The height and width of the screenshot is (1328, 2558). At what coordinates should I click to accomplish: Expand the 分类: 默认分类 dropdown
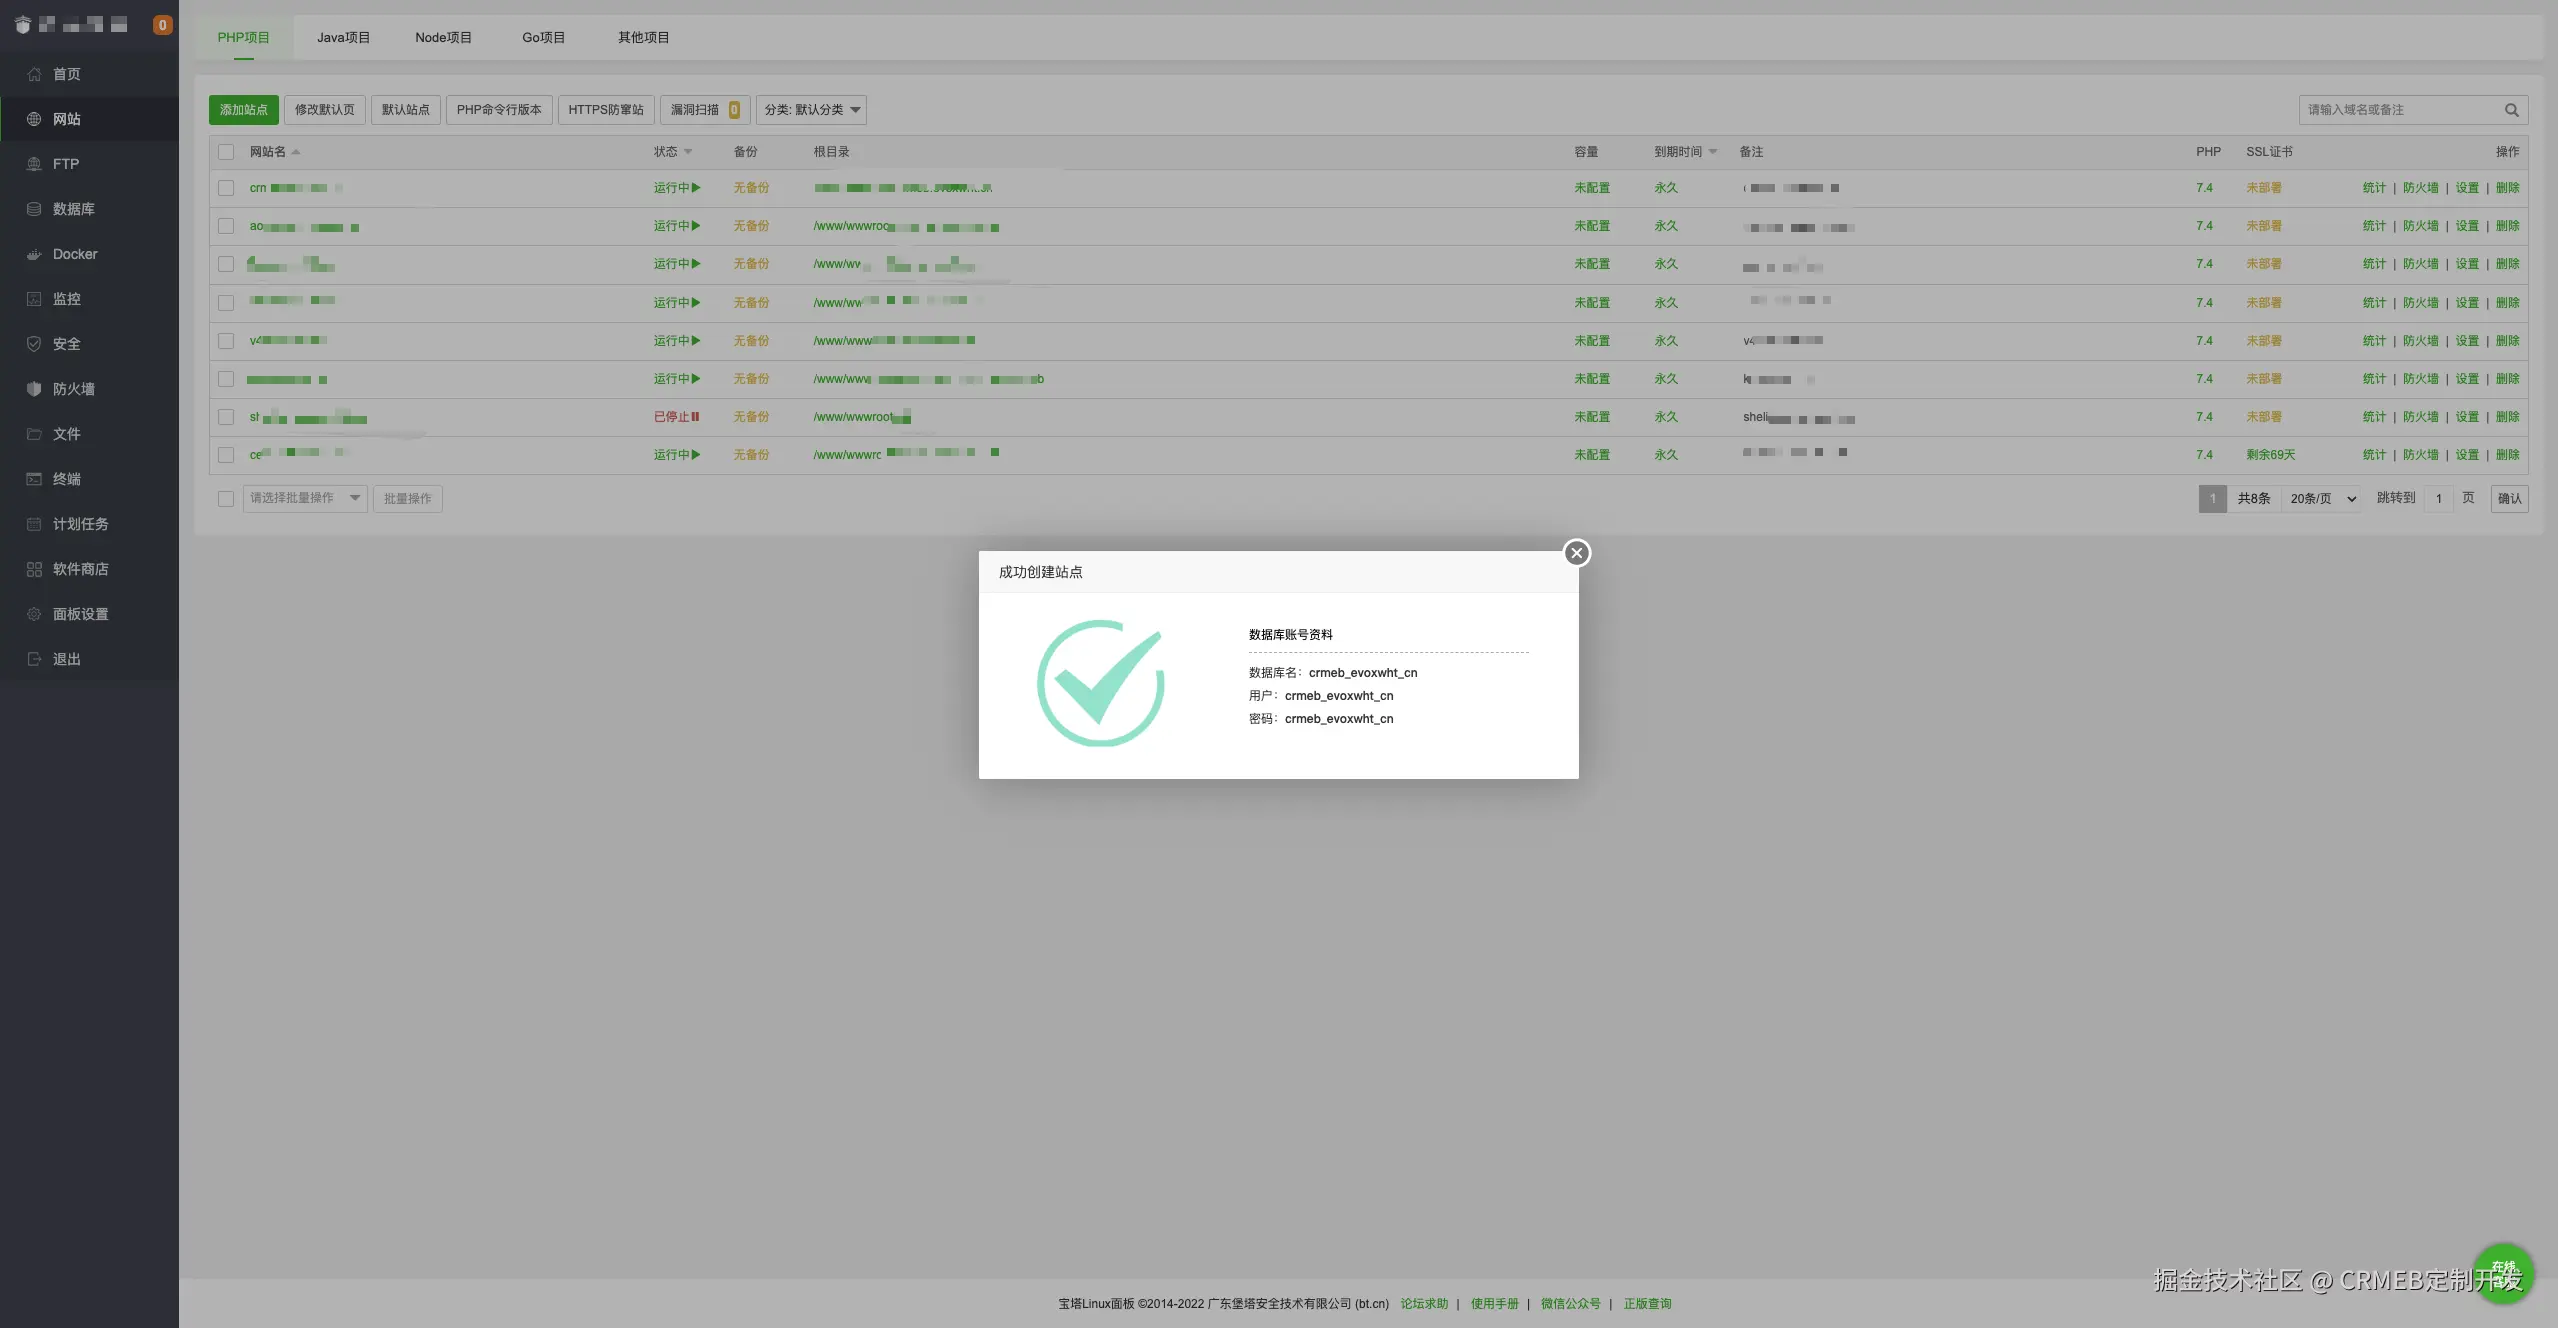tap(811, 110)
